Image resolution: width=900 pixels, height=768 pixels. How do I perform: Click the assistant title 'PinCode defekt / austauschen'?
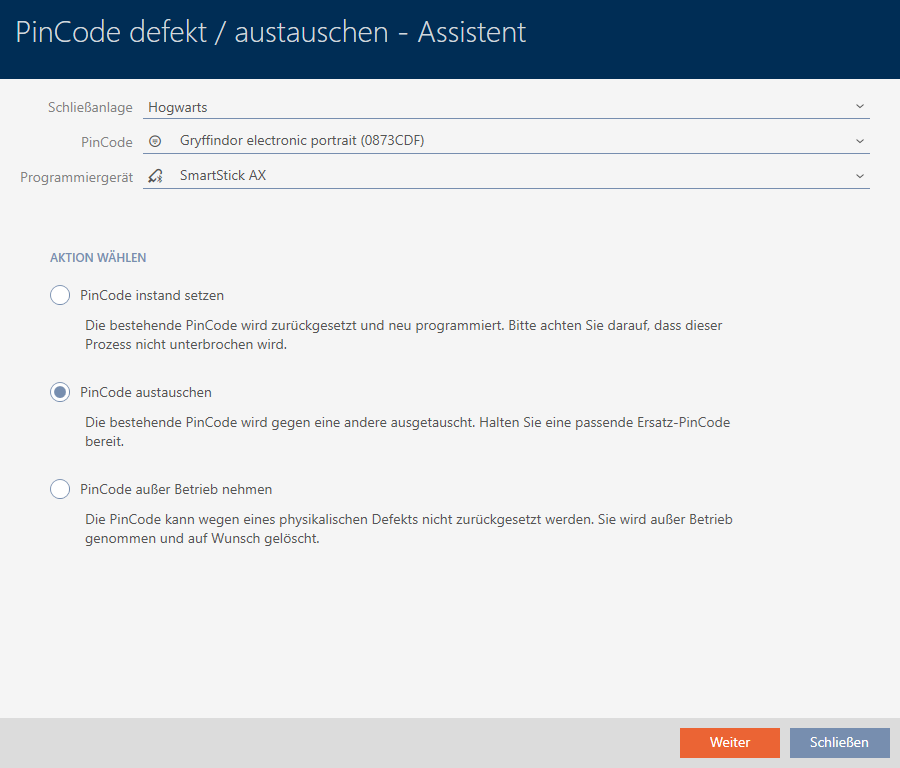click(x=271, y=33)
